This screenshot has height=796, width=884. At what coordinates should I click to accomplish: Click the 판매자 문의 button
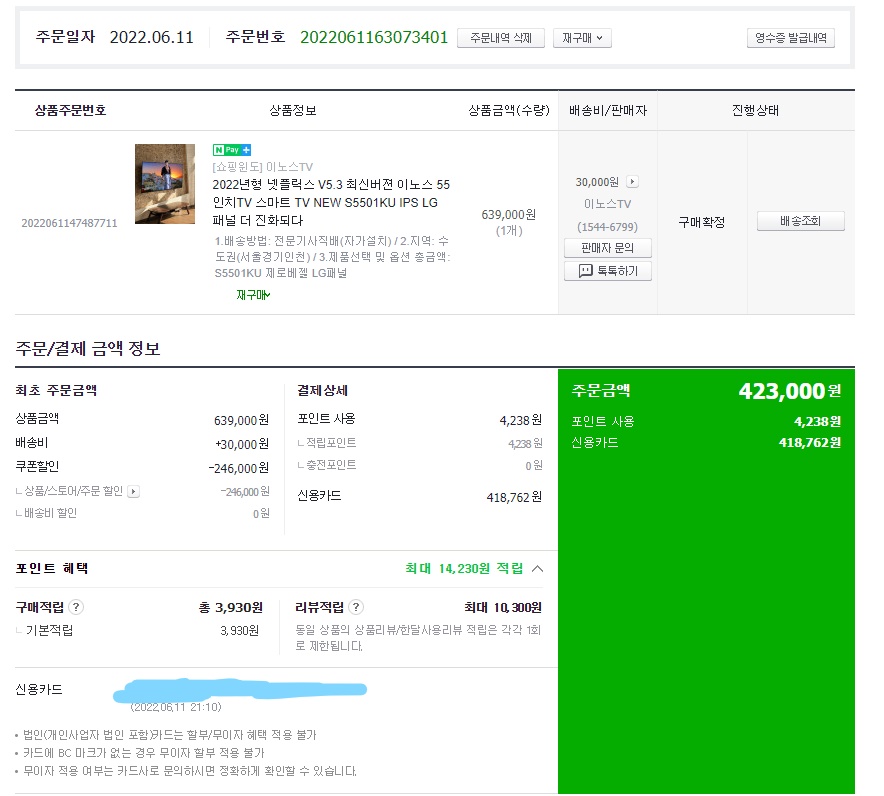[x=608, y=248]
